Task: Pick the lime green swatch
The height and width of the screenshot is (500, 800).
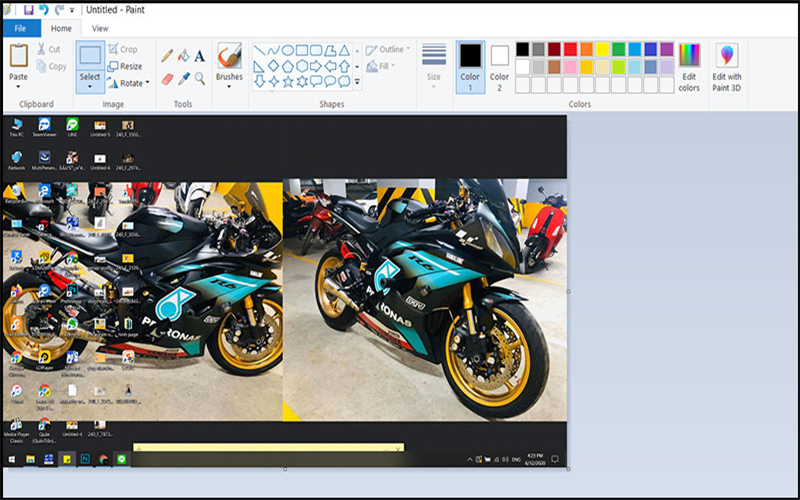Action: click(618, 67)
